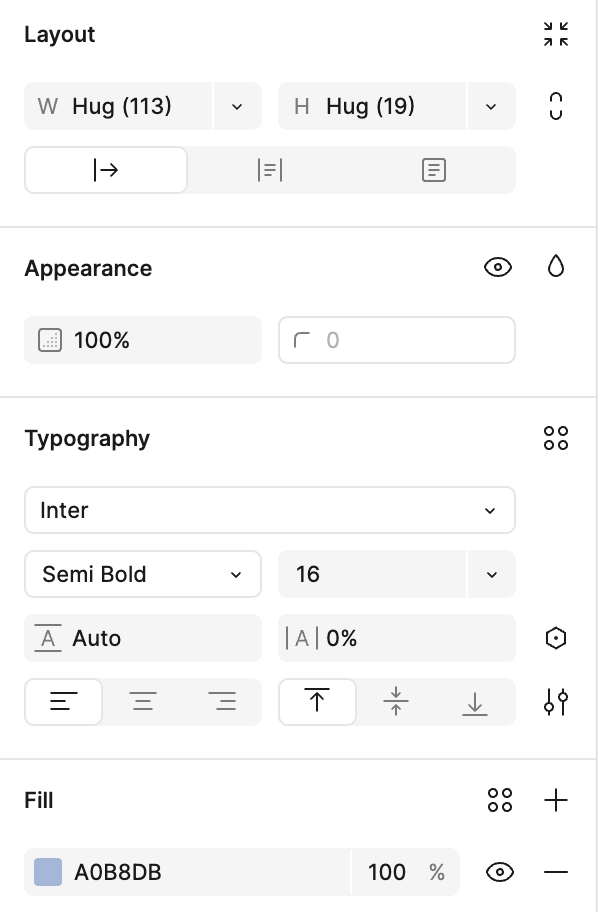Viewport: 598px width, 912px height.
Task: Expand the width Hug (113) dropdown arrow
Action: (x=237, y=106)
